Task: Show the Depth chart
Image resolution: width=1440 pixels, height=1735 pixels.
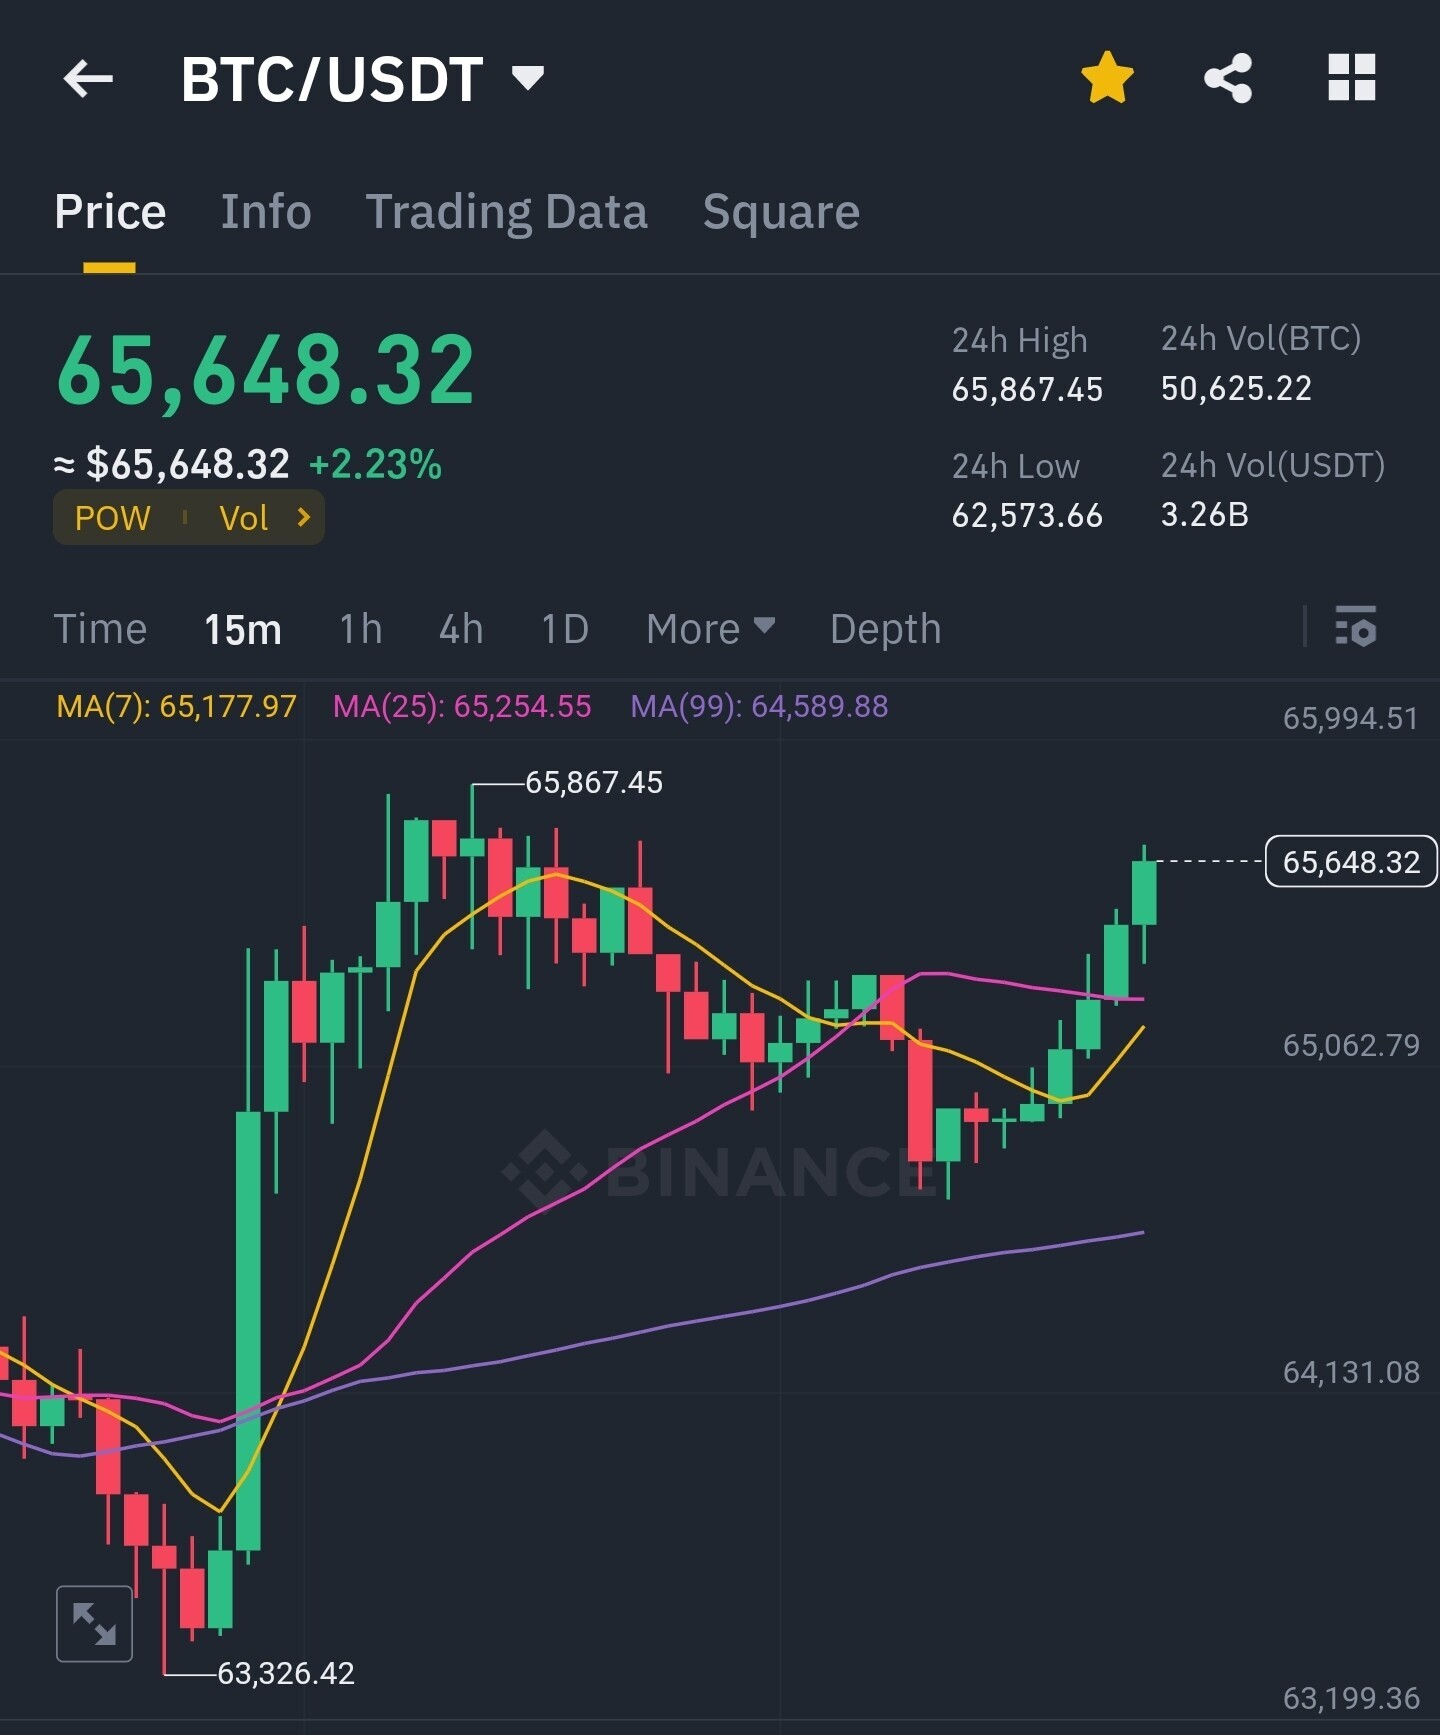Action: [885, 629]
